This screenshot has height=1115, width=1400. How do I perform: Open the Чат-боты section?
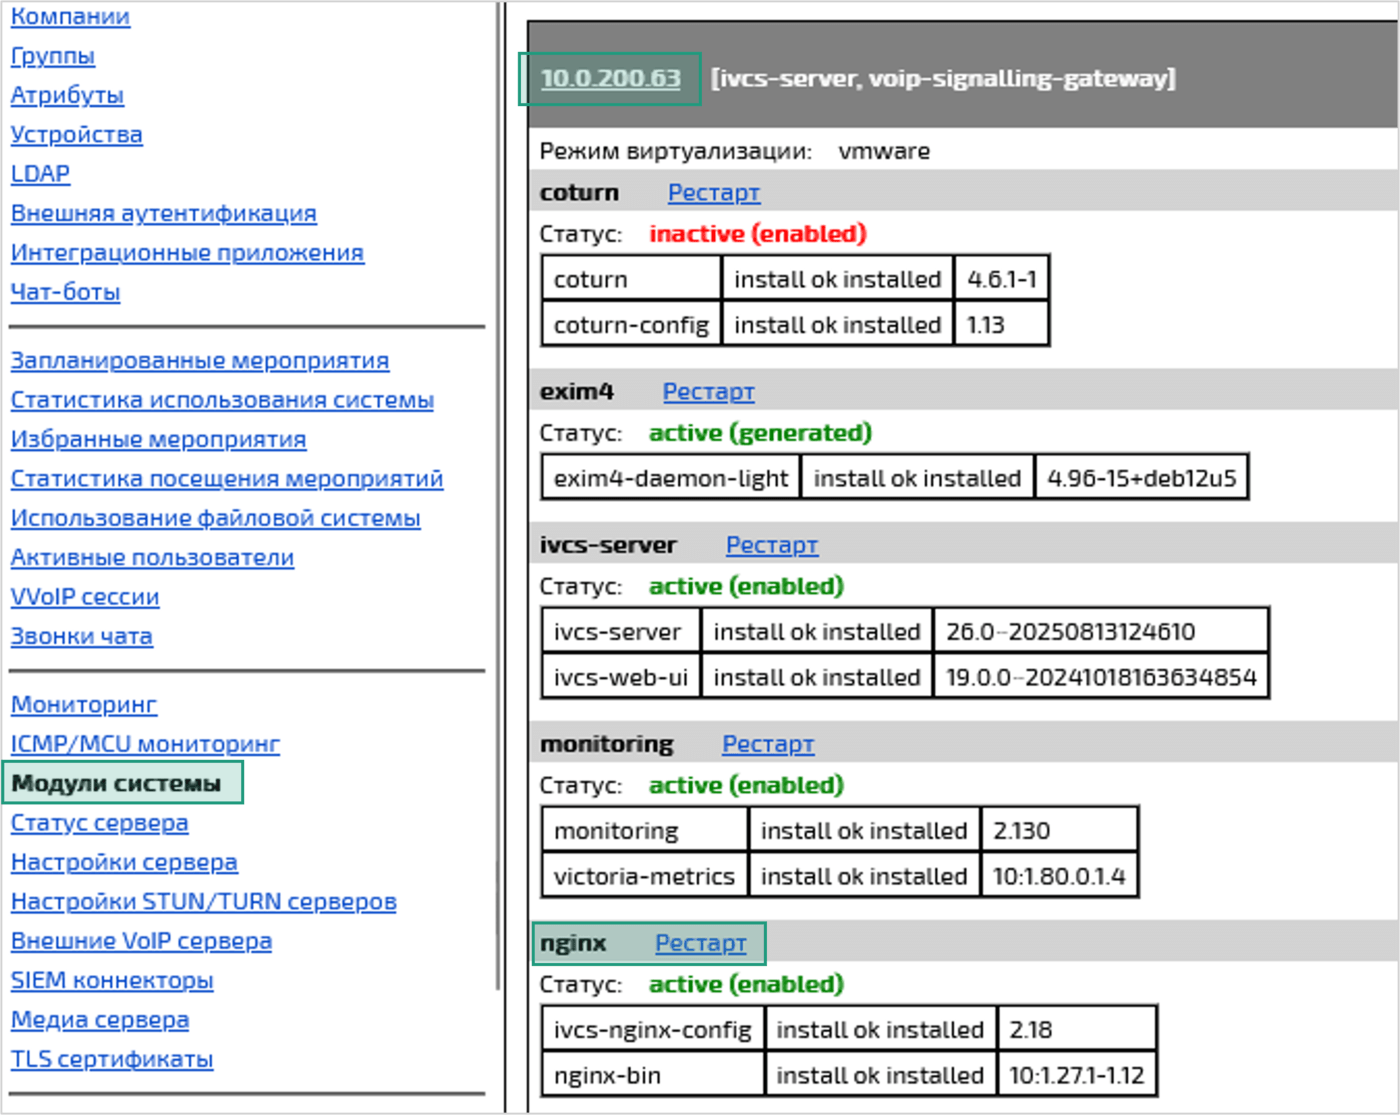[65, 293]
